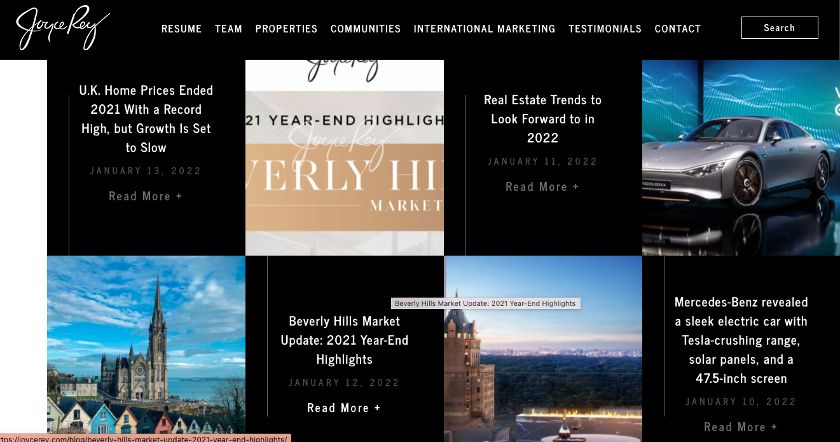Screen dimensions: 840x442
Task: Open Beverly Hills Market Update article title
Action: [x=344, y=340]
